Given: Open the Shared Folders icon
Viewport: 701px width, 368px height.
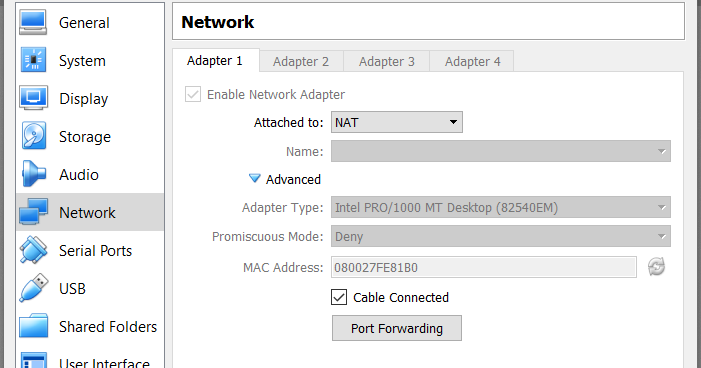Looking at the screenshot, I should (33, 326).
